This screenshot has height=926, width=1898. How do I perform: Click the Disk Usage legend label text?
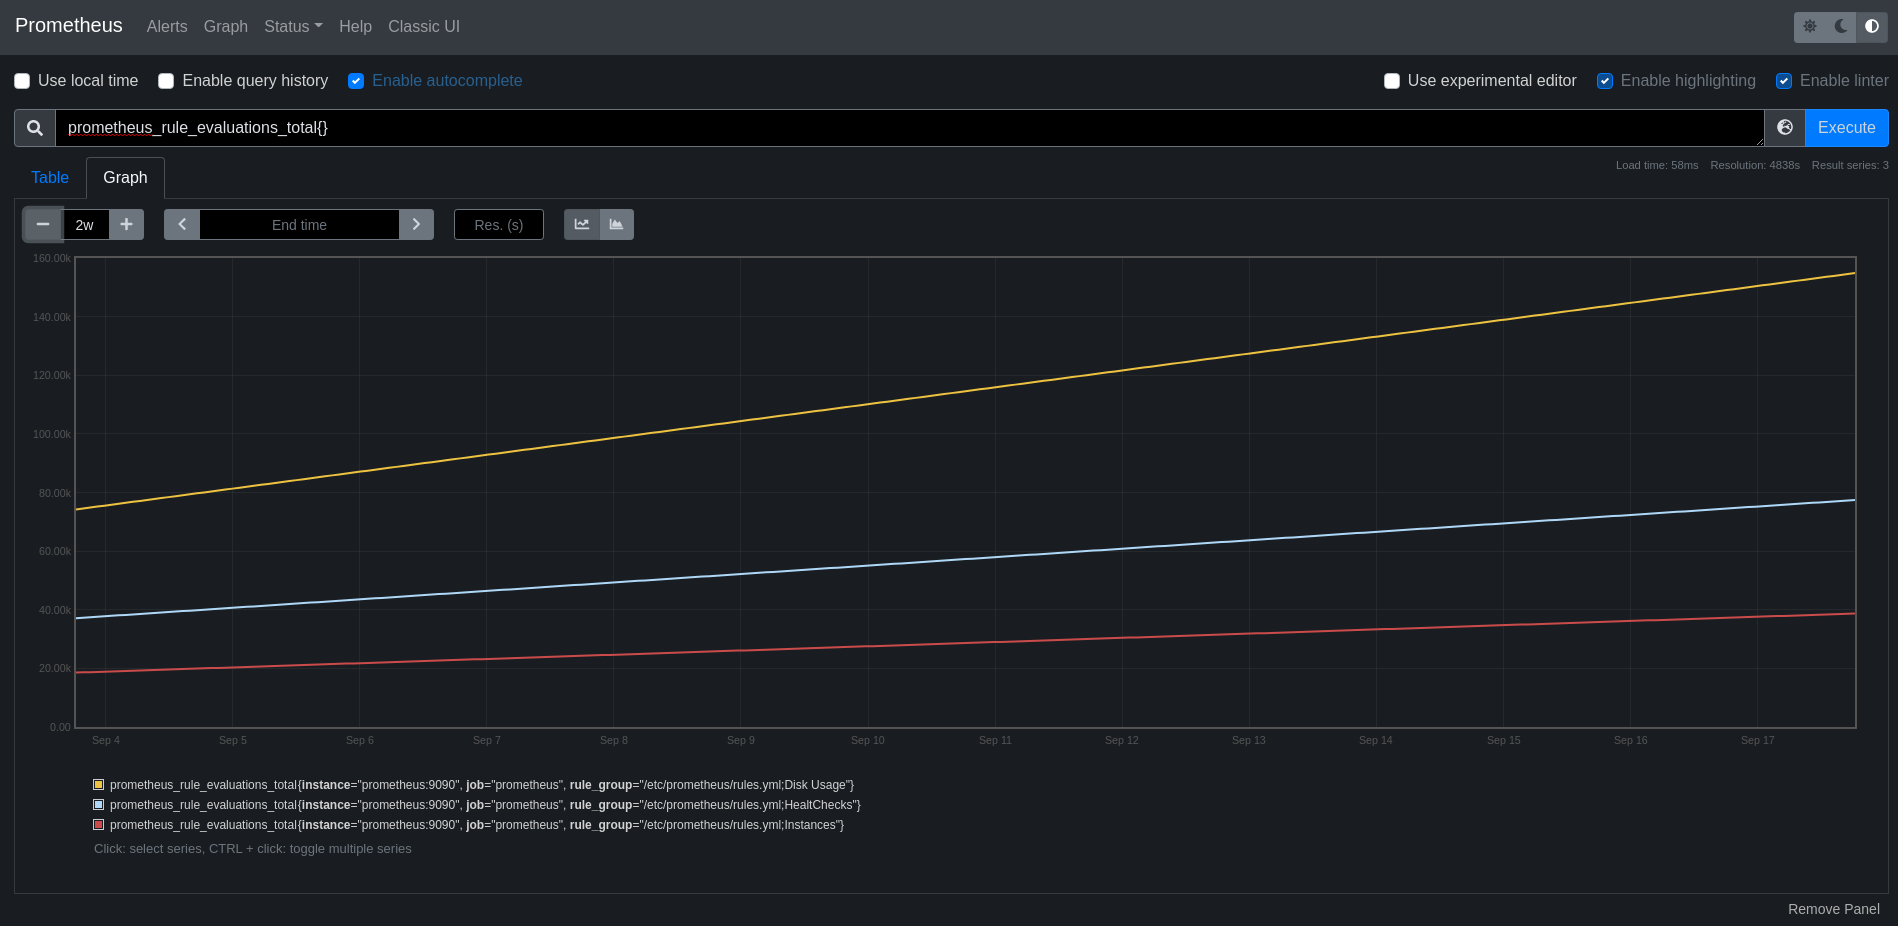(482, 785)
